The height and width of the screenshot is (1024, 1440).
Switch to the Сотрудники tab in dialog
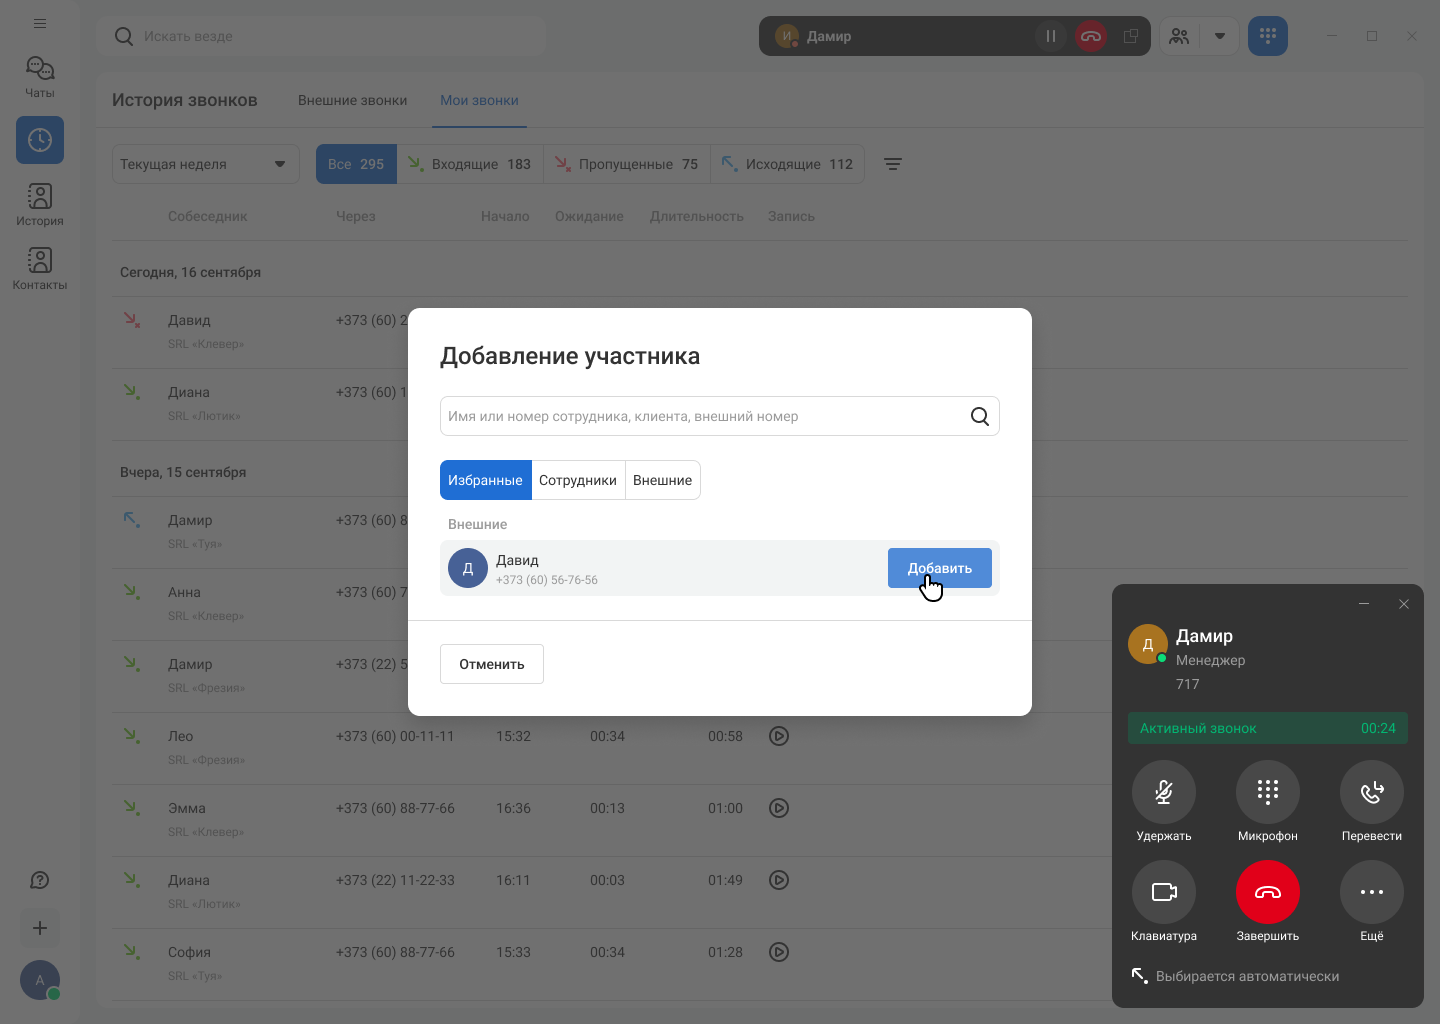tap(578, 480)
